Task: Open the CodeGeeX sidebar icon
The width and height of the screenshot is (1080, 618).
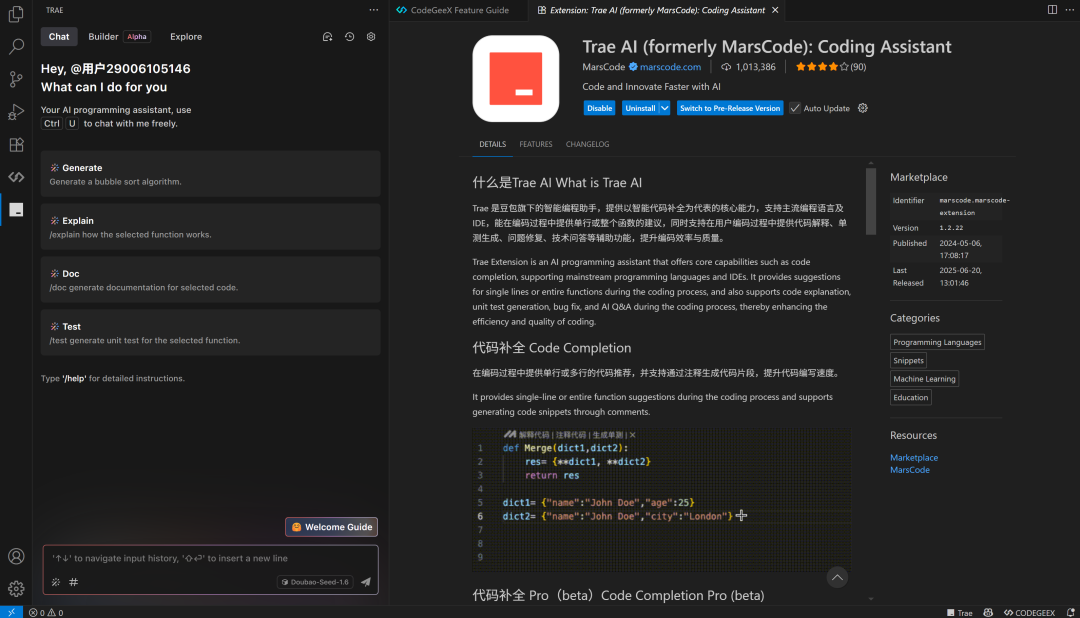Action: pyautogui.click(x=16, y=177)
